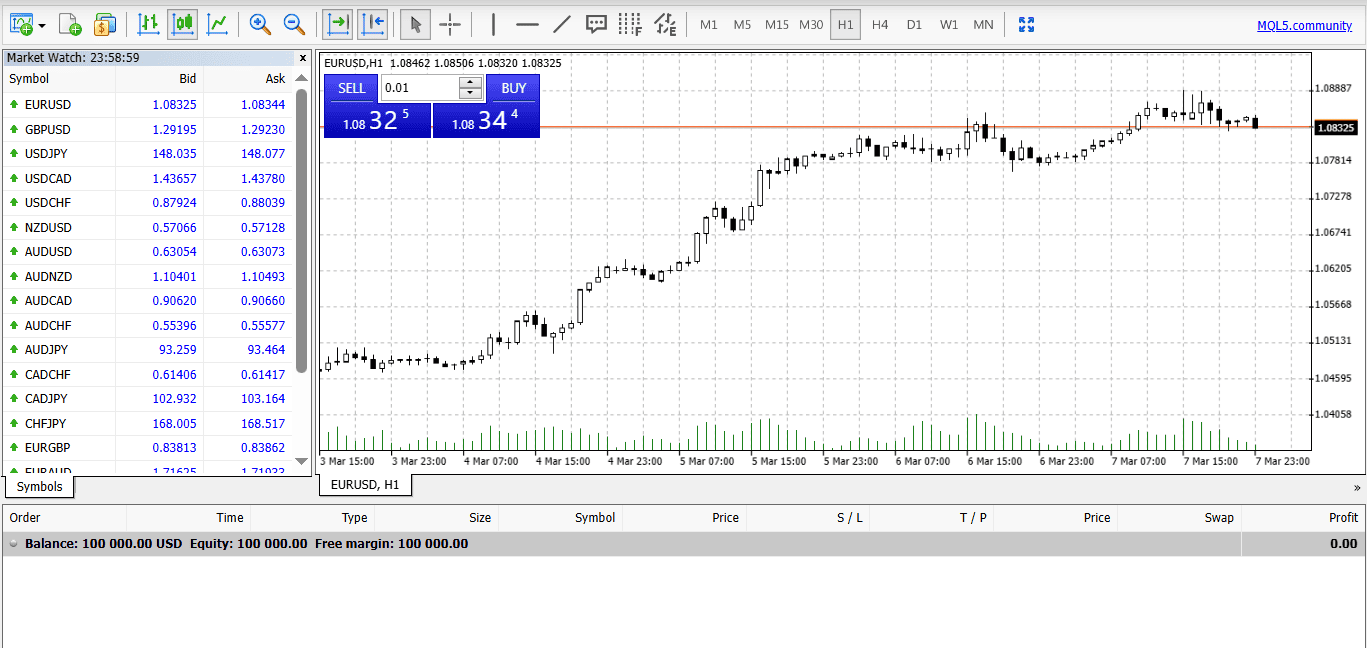This screenshot has height=648, width=1367.
Task: Open the MQL5.community link
Action: coord(1304,26)
